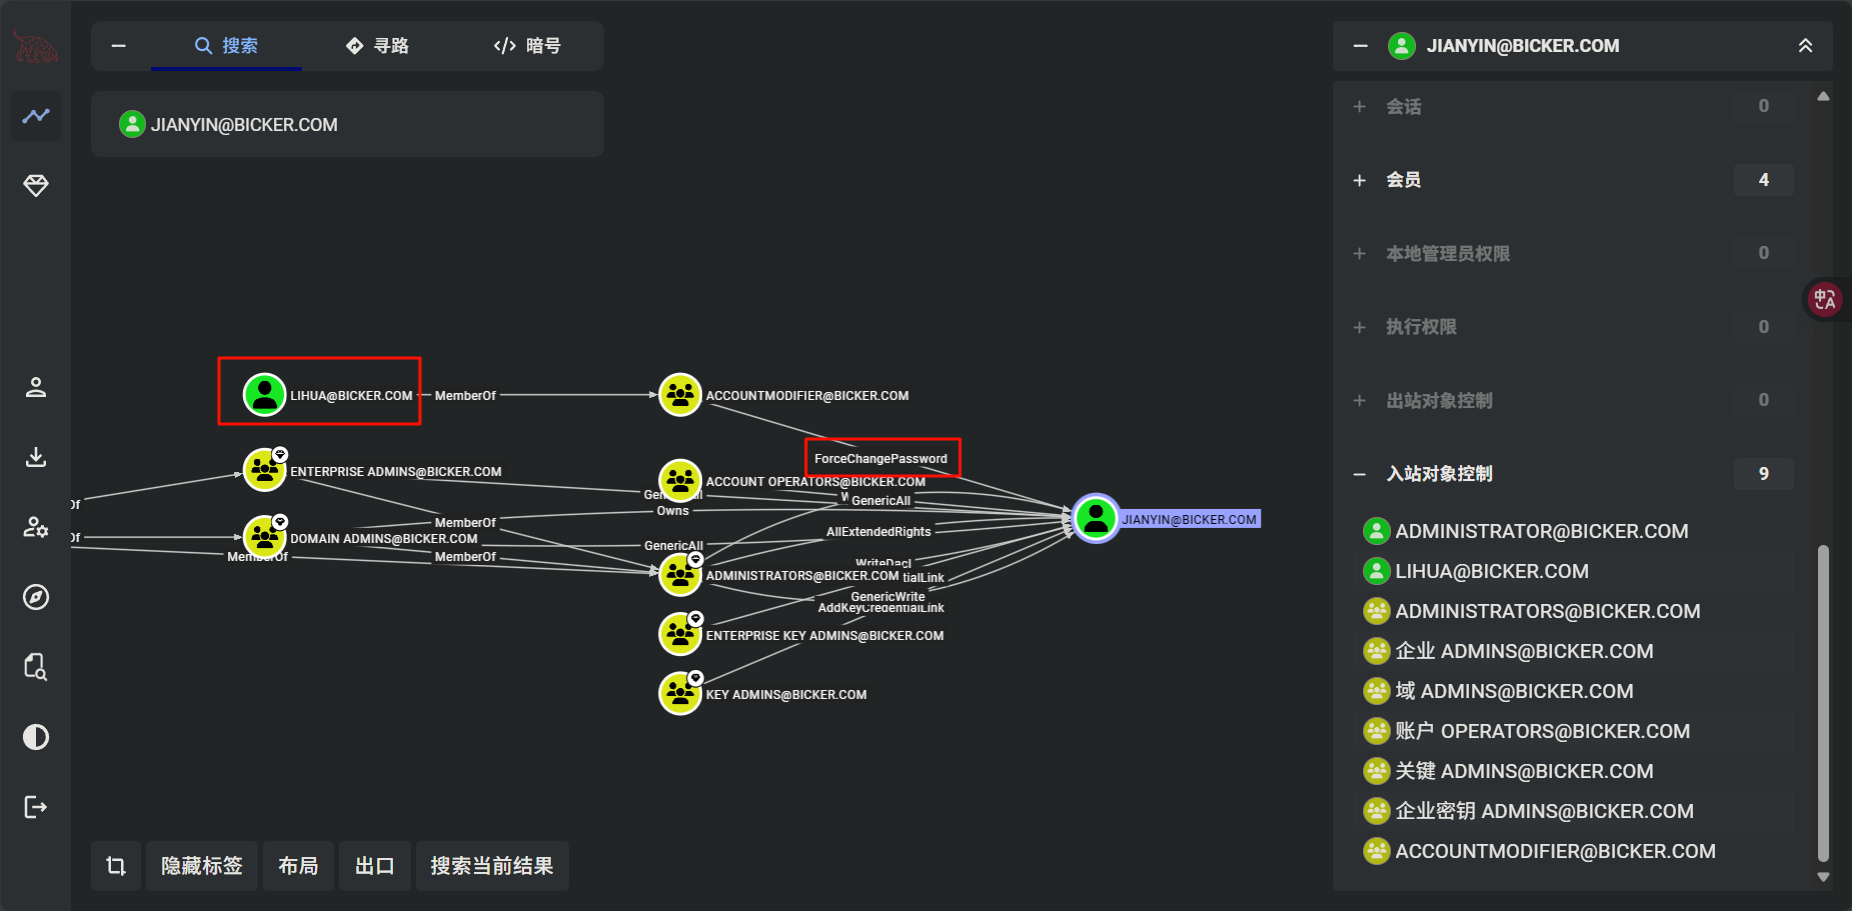Screen dimensions: 1852x911
Task: Toggle 隐藏标签 to hide labels
Action: click(x=202, y=866)
